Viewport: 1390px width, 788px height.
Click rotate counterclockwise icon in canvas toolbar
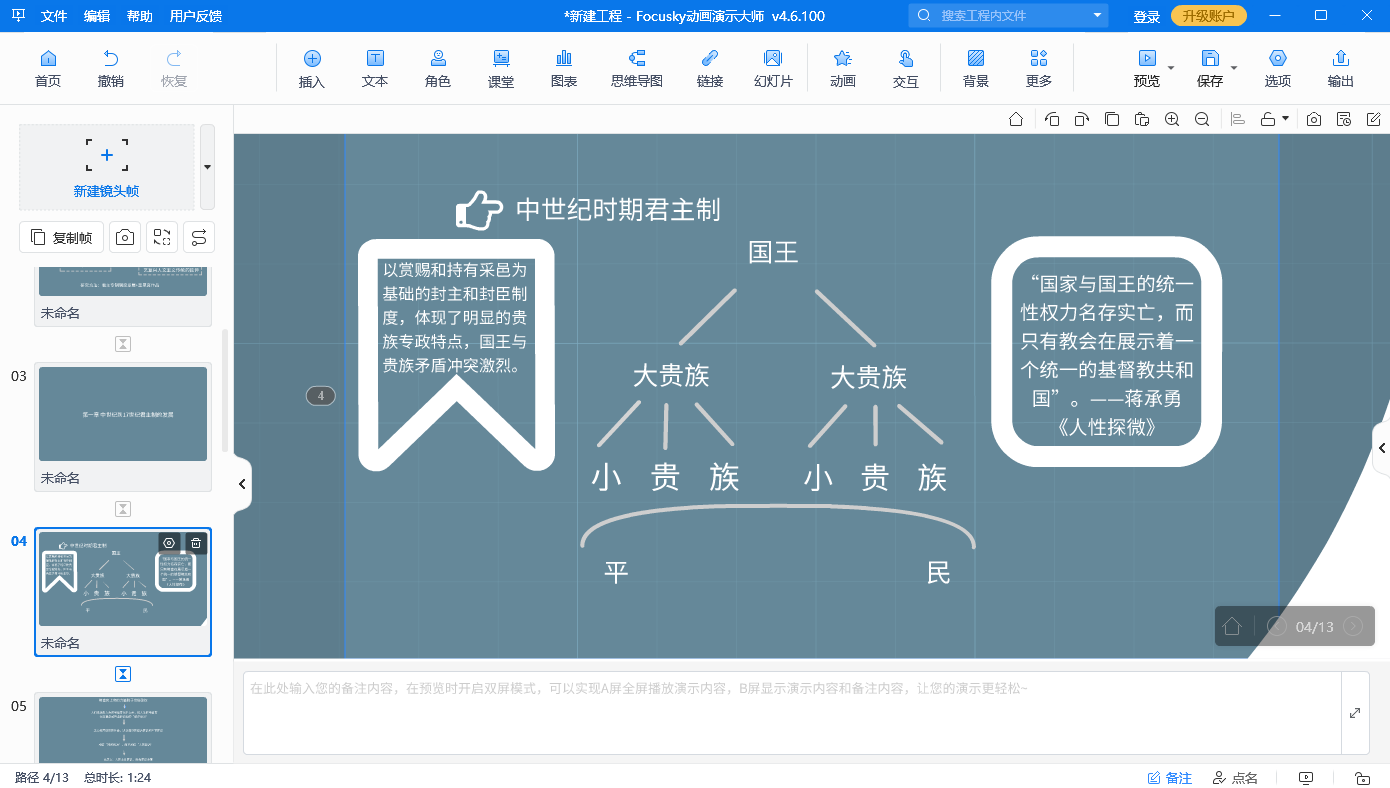click(x=1052, y=119)
